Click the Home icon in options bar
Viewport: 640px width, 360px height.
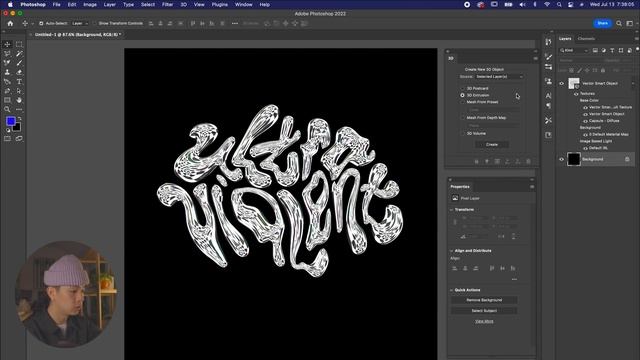[10, 24]
